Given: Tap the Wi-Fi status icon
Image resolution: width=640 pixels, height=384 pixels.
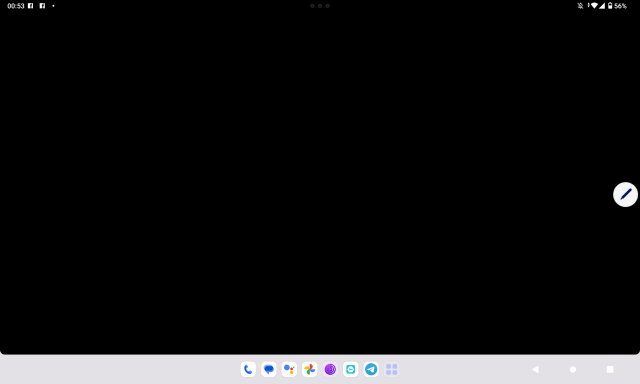Looking at the screenshot, I should click(x=594, y=6).
